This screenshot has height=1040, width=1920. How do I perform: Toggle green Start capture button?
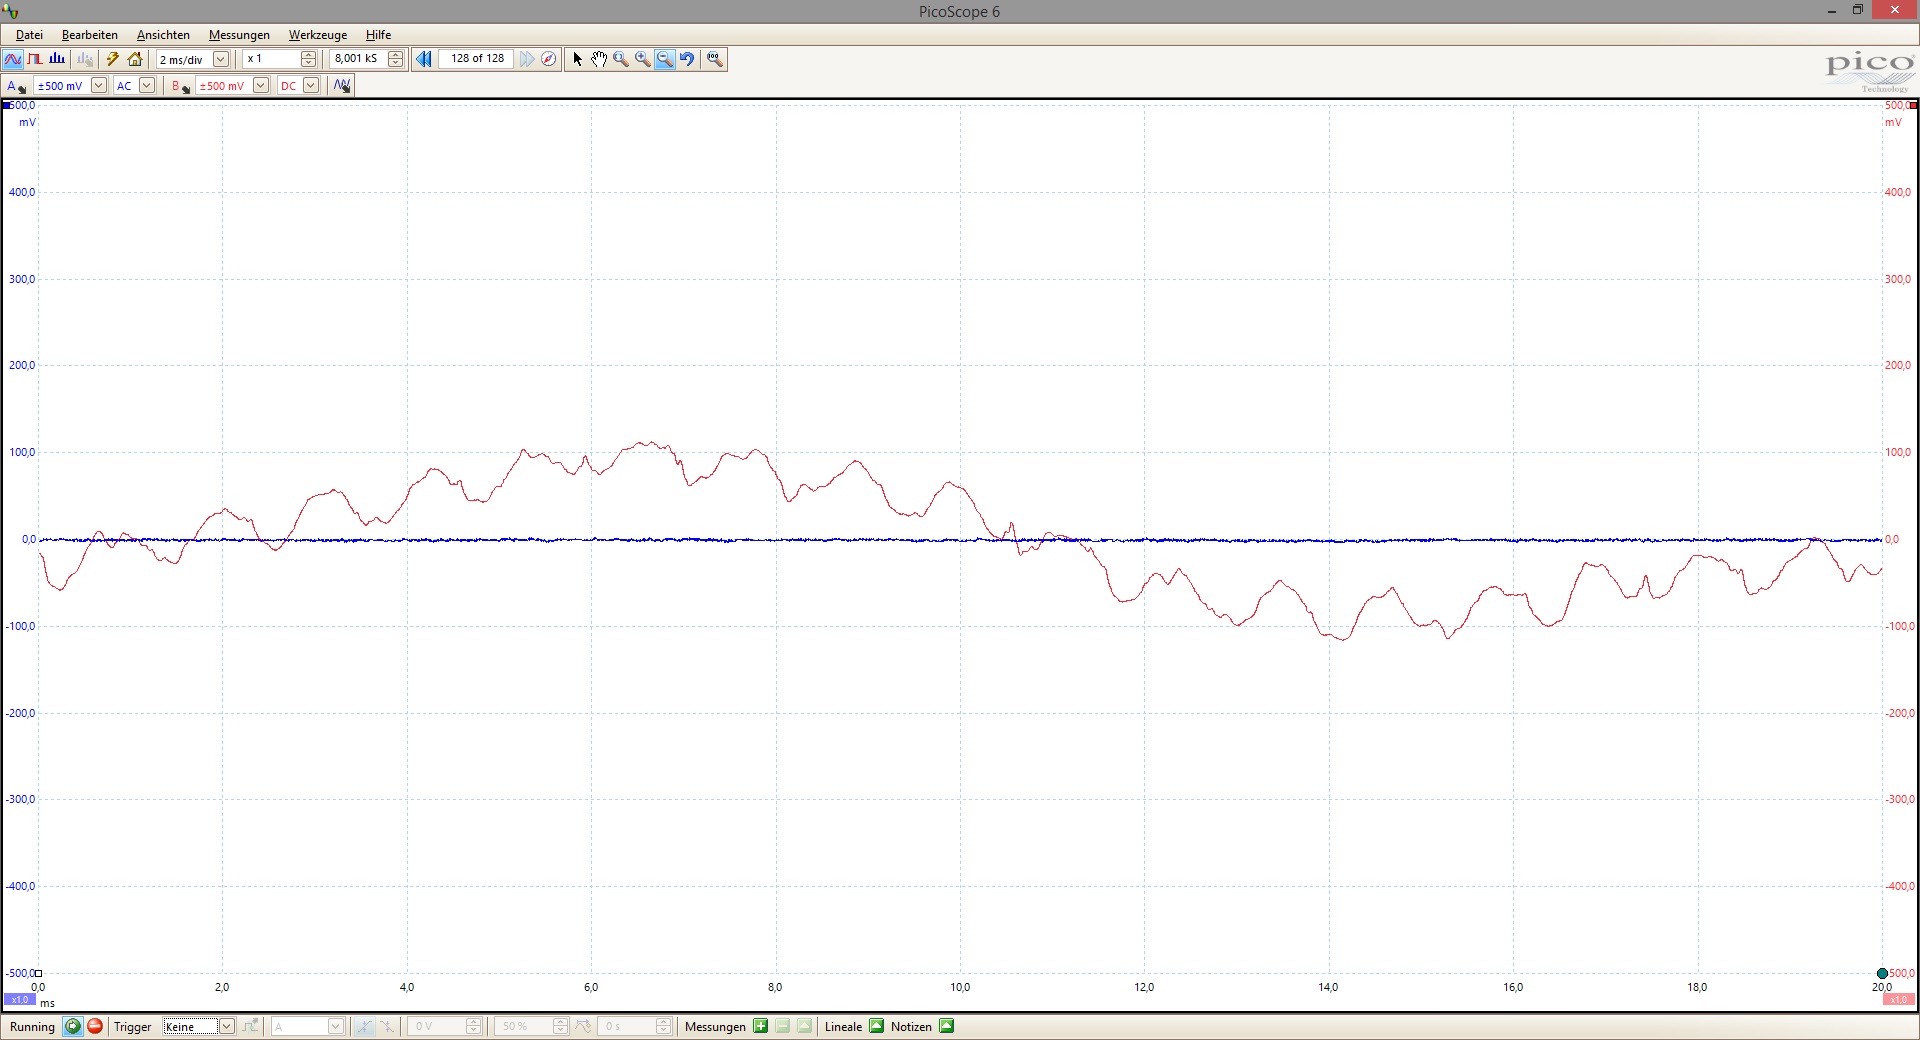pyautogui.click(x=73, y=1026)
